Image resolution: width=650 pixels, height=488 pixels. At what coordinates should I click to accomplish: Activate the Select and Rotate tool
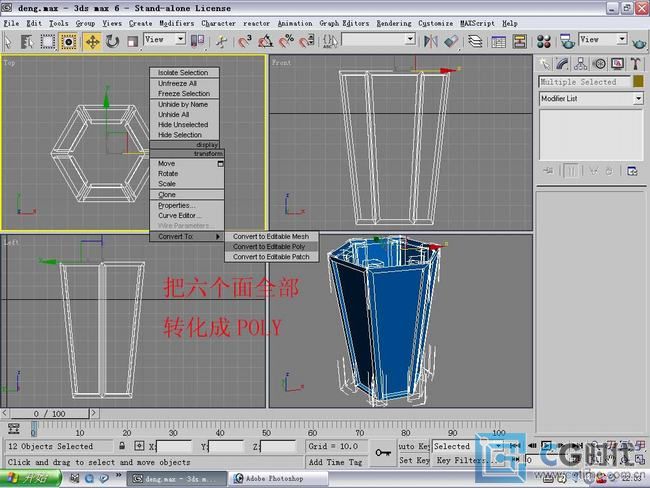click(112, 41)
